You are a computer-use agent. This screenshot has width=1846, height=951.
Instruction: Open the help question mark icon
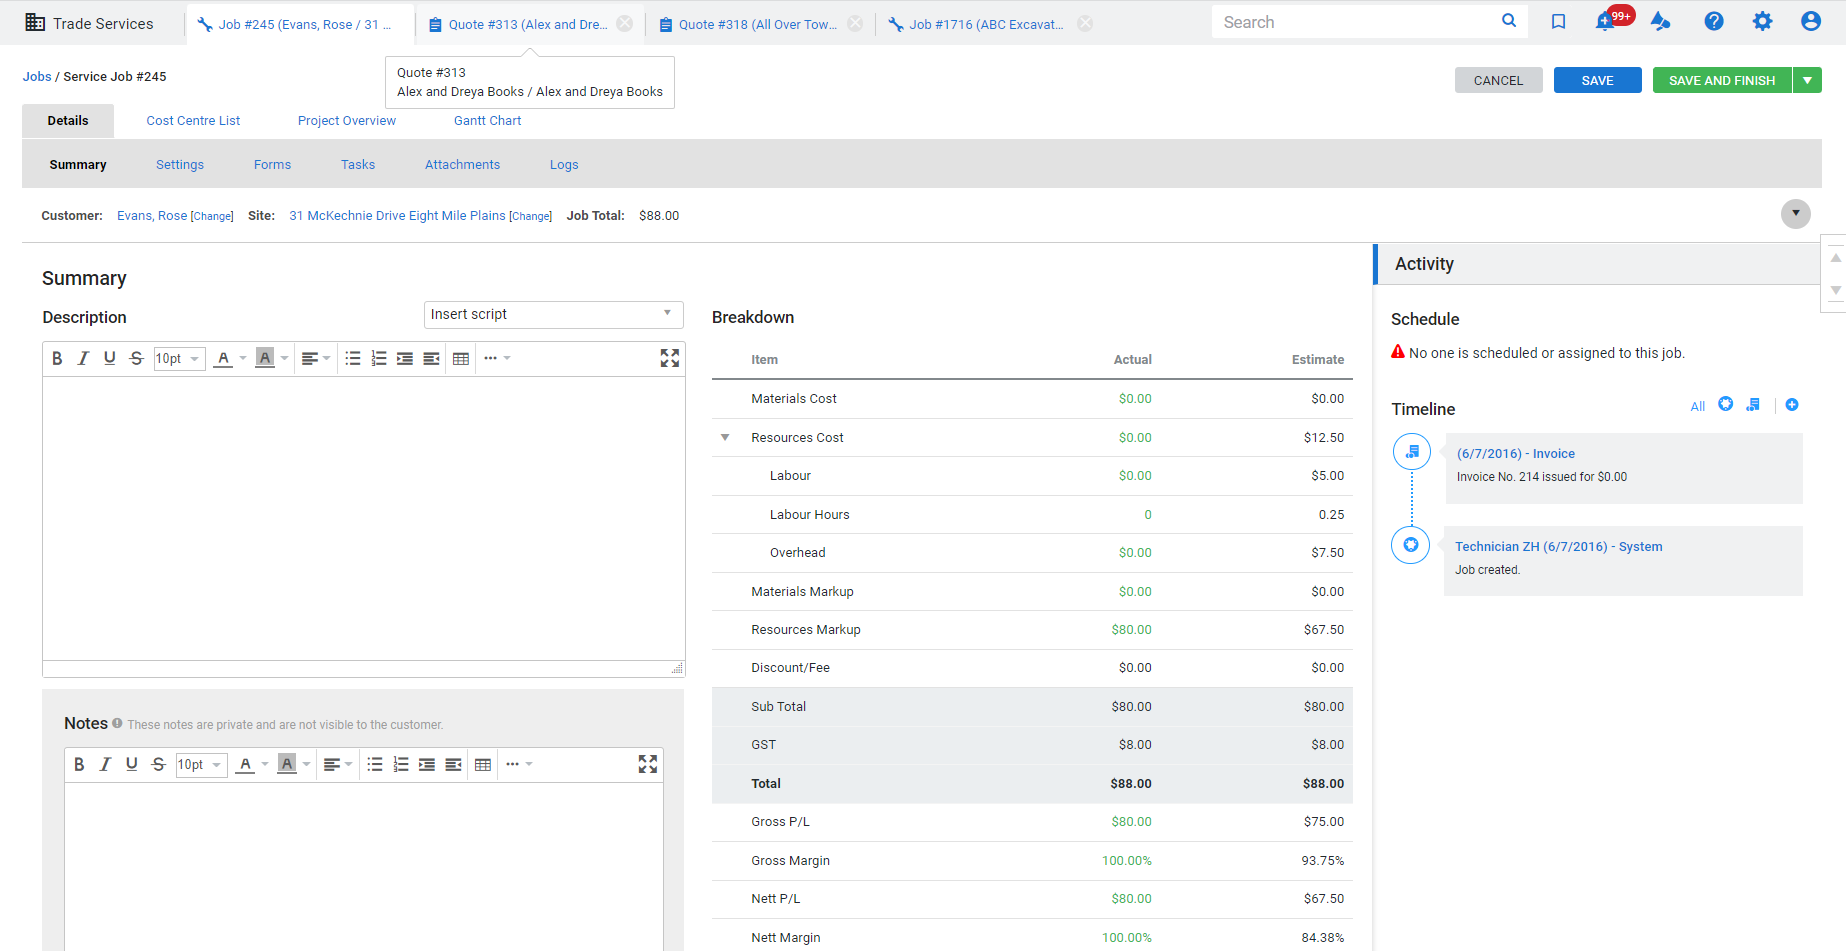1714,21
